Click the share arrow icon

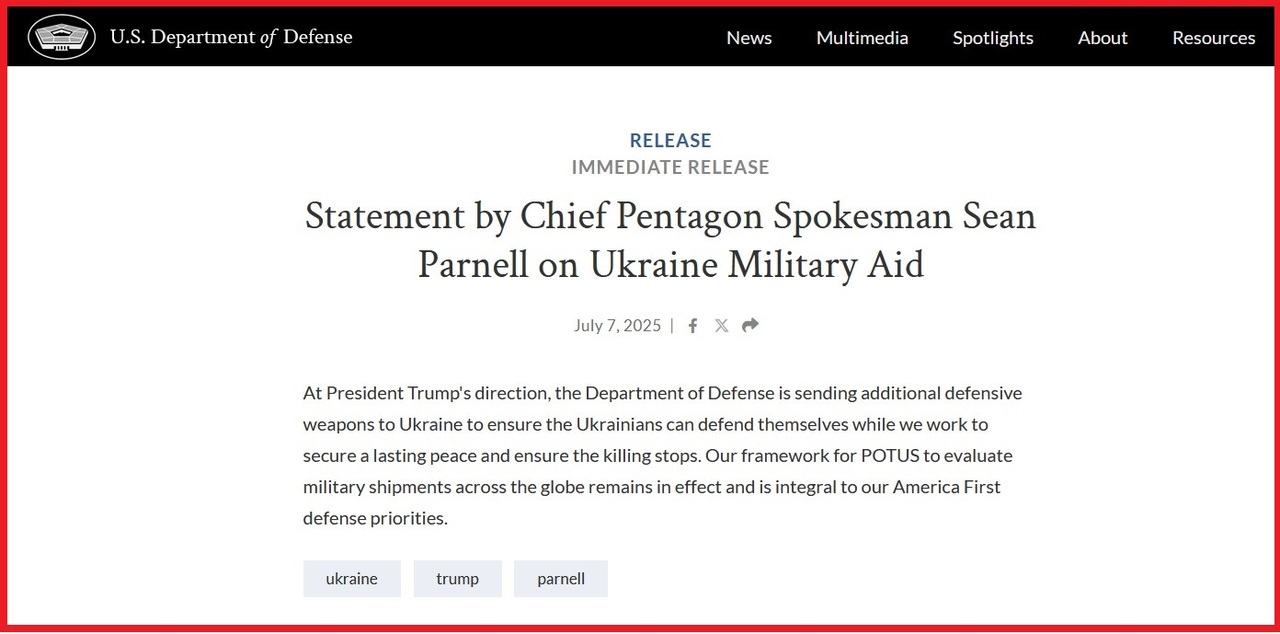[x=750, y=325]
